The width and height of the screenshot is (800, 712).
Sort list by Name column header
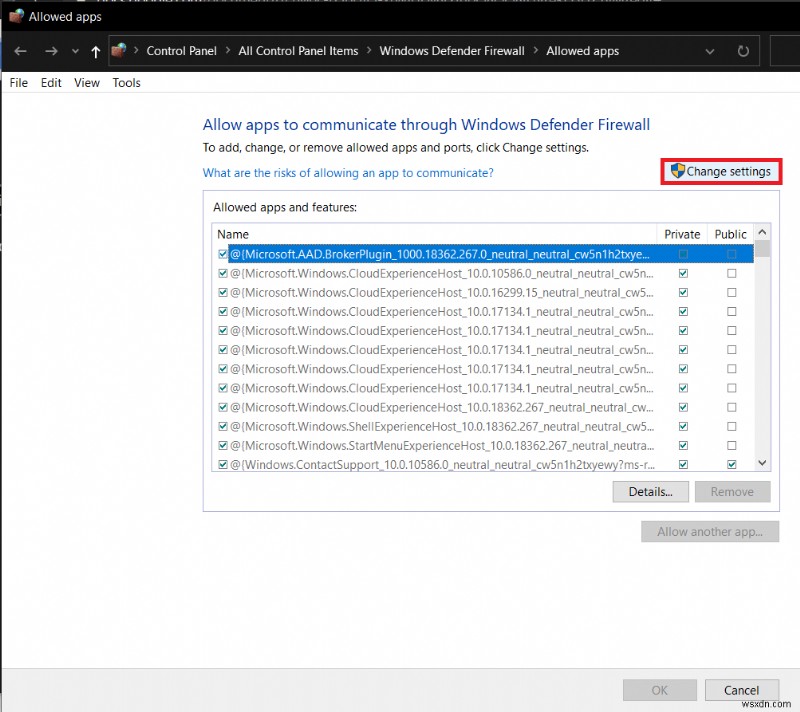pos(434,234)
